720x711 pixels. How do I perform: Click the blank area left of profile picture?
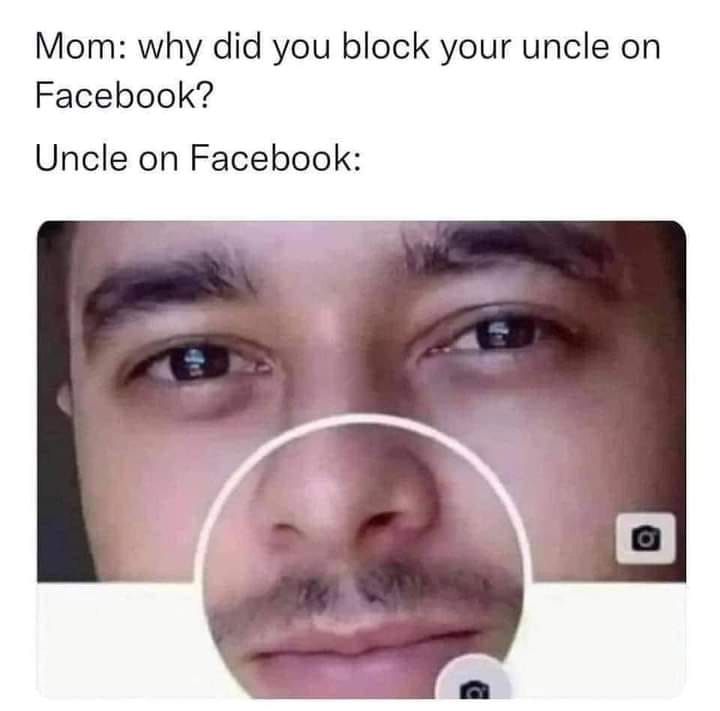click(117, 640)
